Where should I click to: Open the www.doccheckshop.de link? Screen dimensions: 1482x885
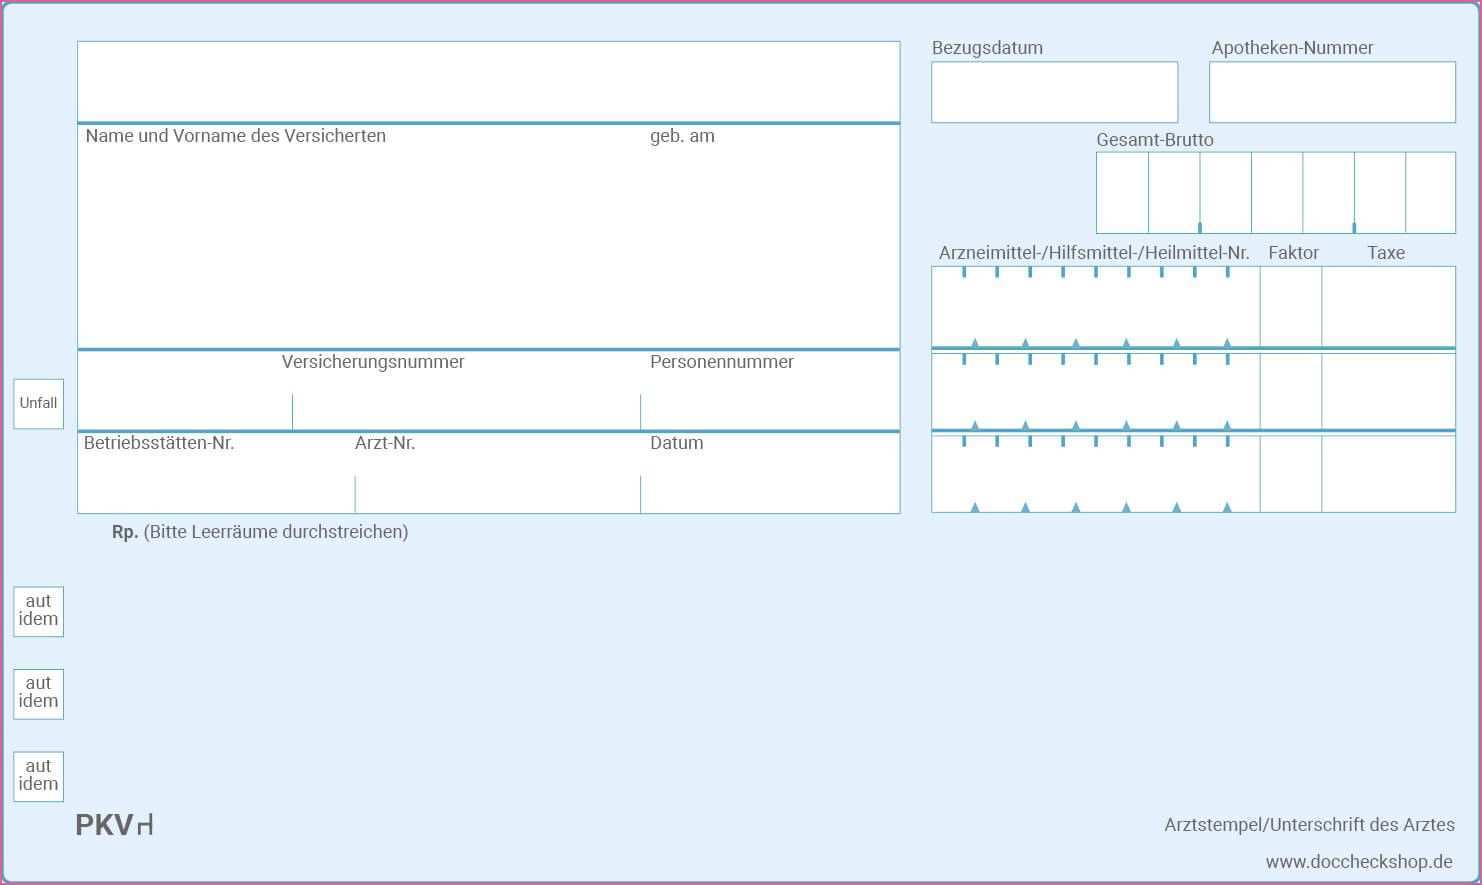point(1358,861)
